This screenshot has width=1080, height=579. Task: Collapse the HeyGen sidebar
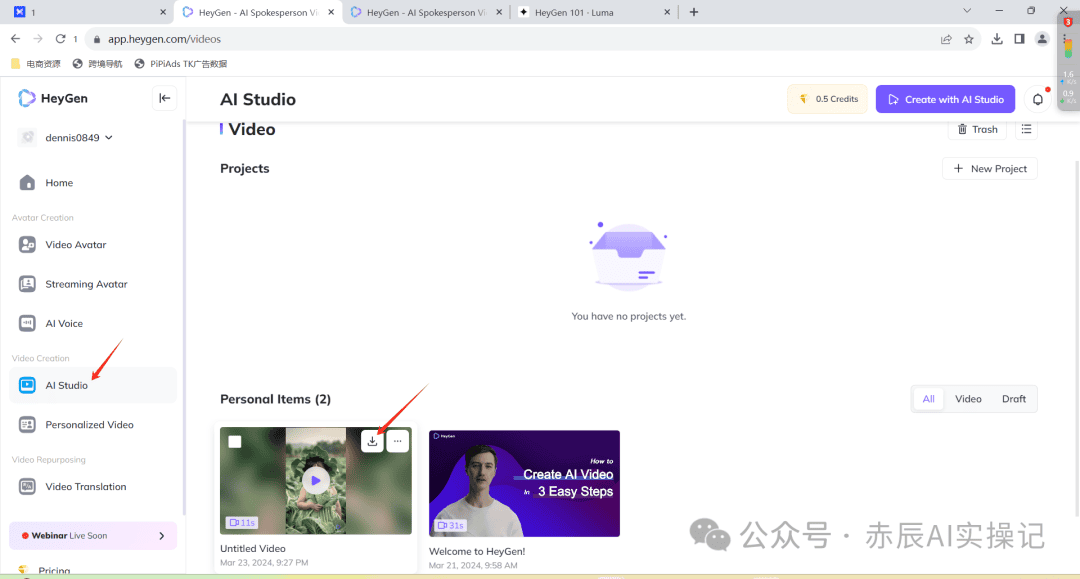tap(164, 98)
